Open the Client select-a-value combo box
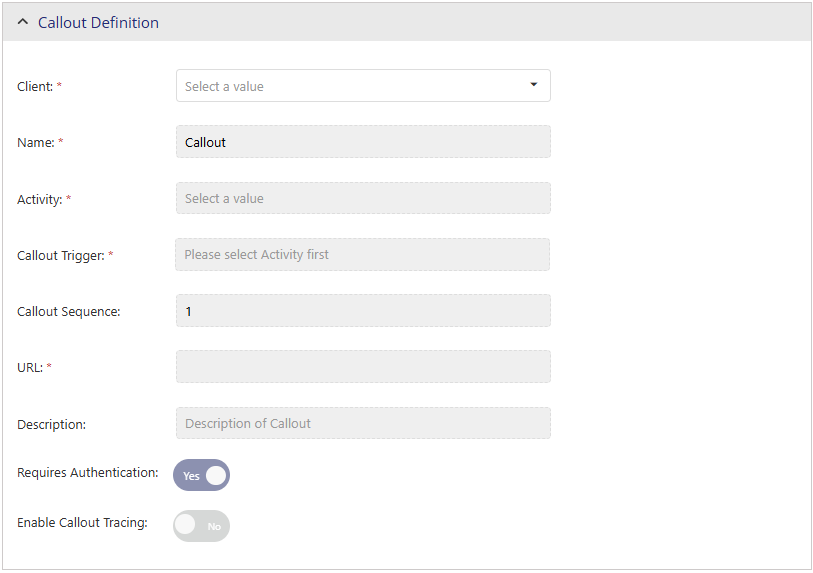Viewport: 813px width, 573px height. [x=350, y=86]
